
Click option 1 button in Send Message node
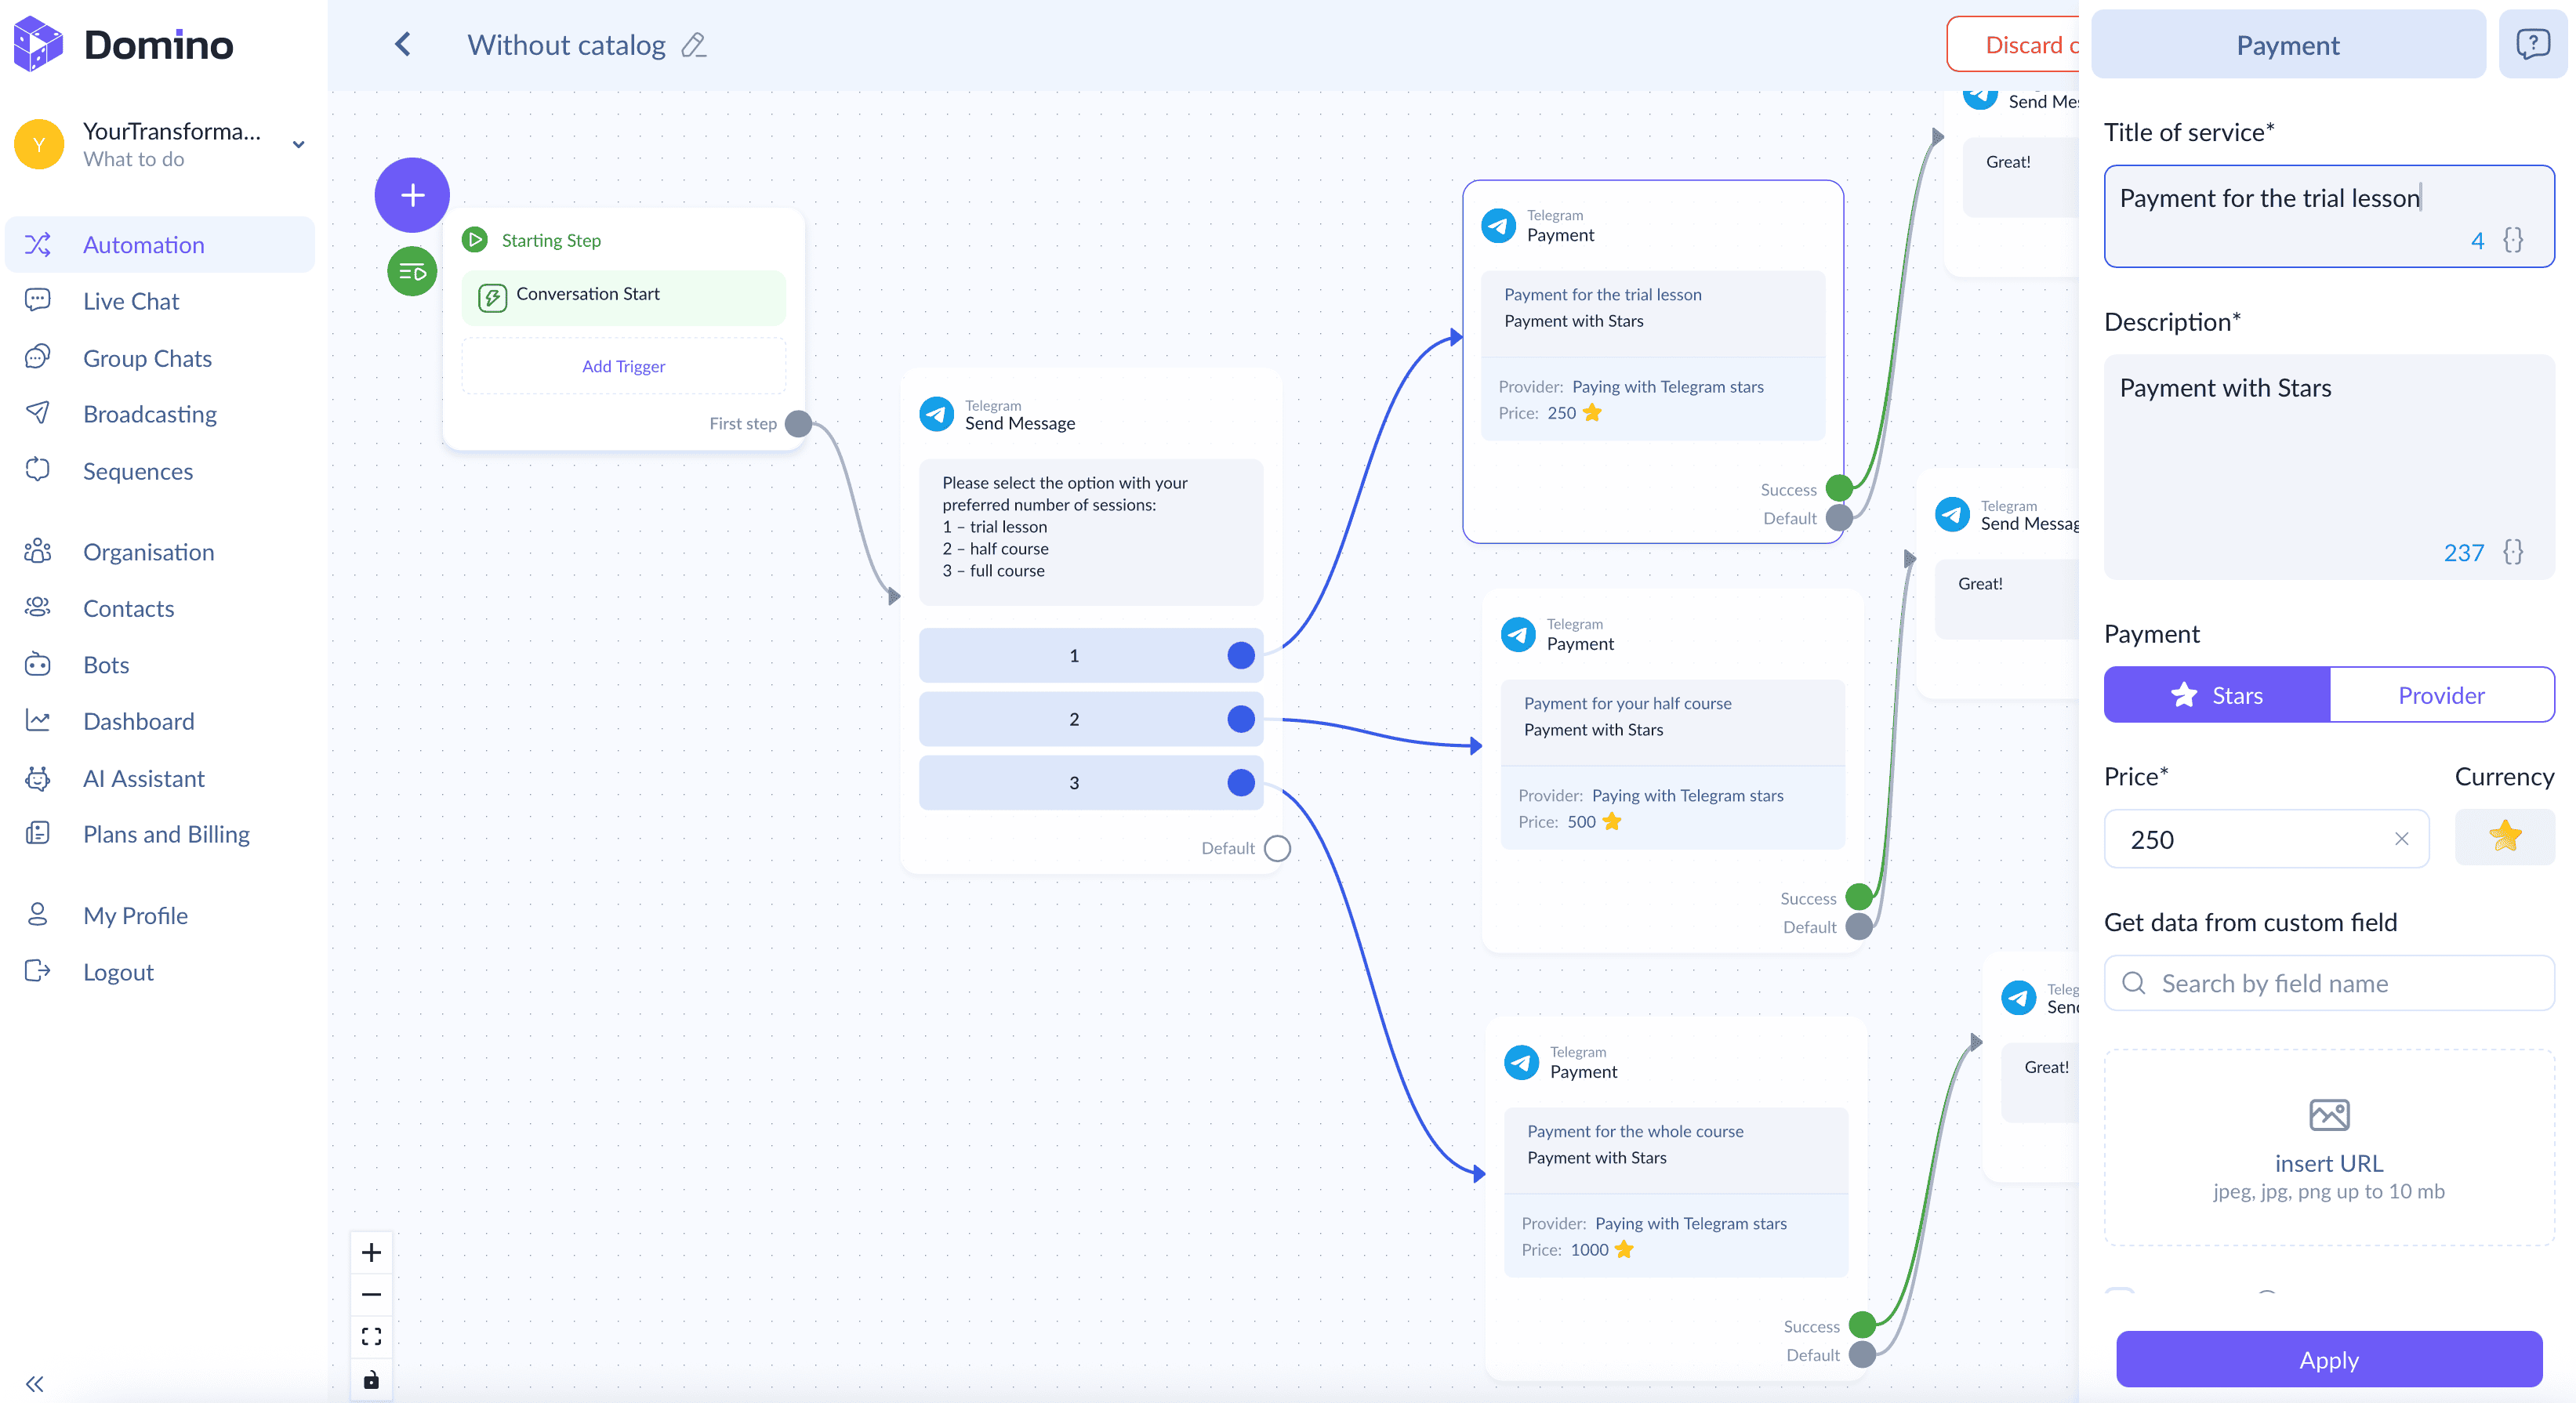1091,655
